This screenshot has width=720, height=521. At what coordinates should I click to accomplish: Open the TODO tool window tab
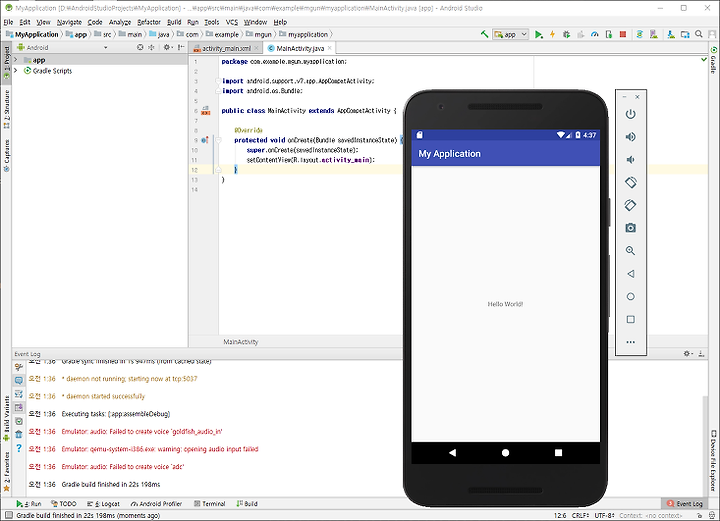coord(64,504)
